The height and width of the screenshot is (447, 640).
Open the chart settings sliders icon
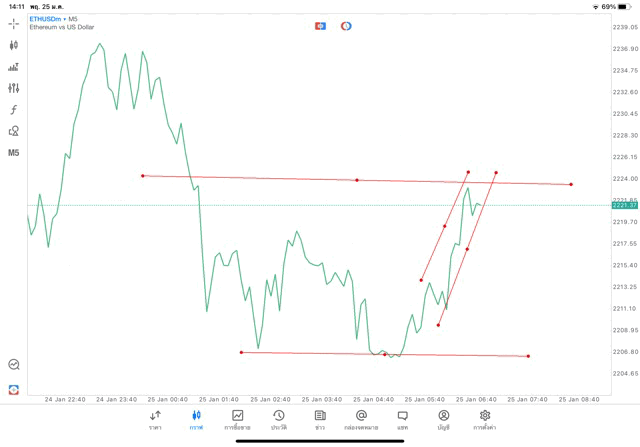click(x=14, y=88)
